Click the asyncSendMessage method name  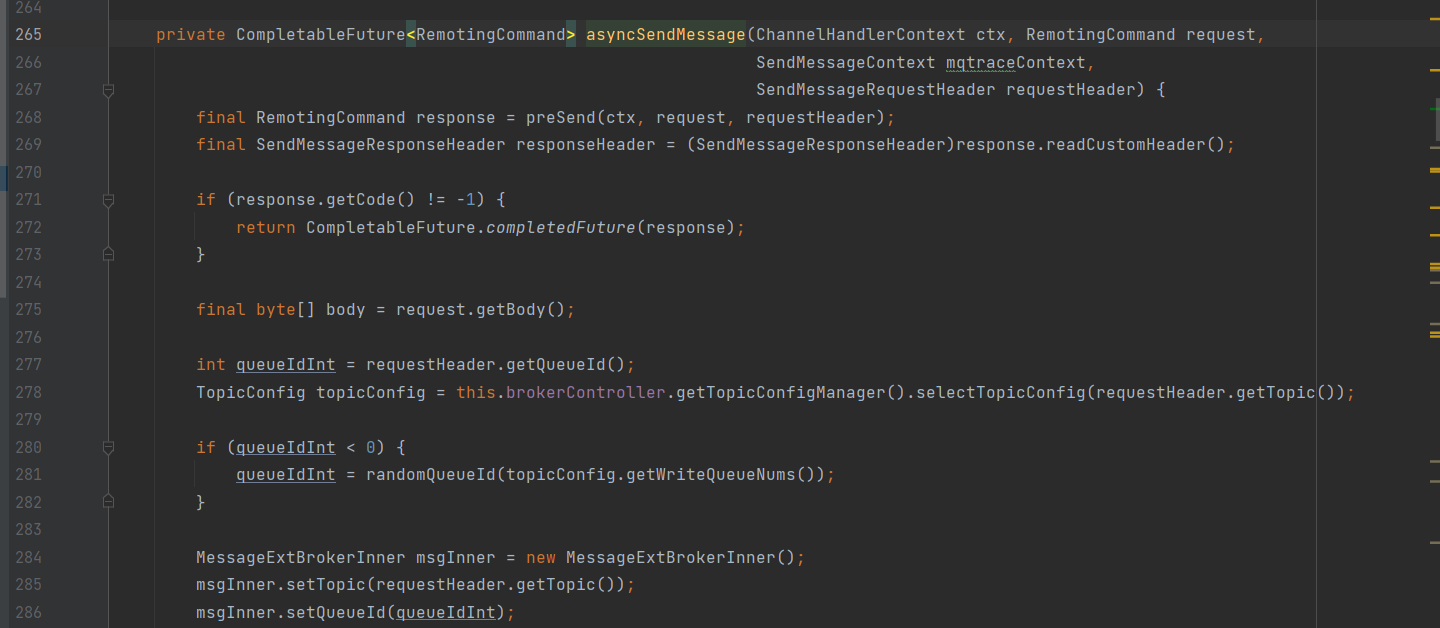coord(665,35)
